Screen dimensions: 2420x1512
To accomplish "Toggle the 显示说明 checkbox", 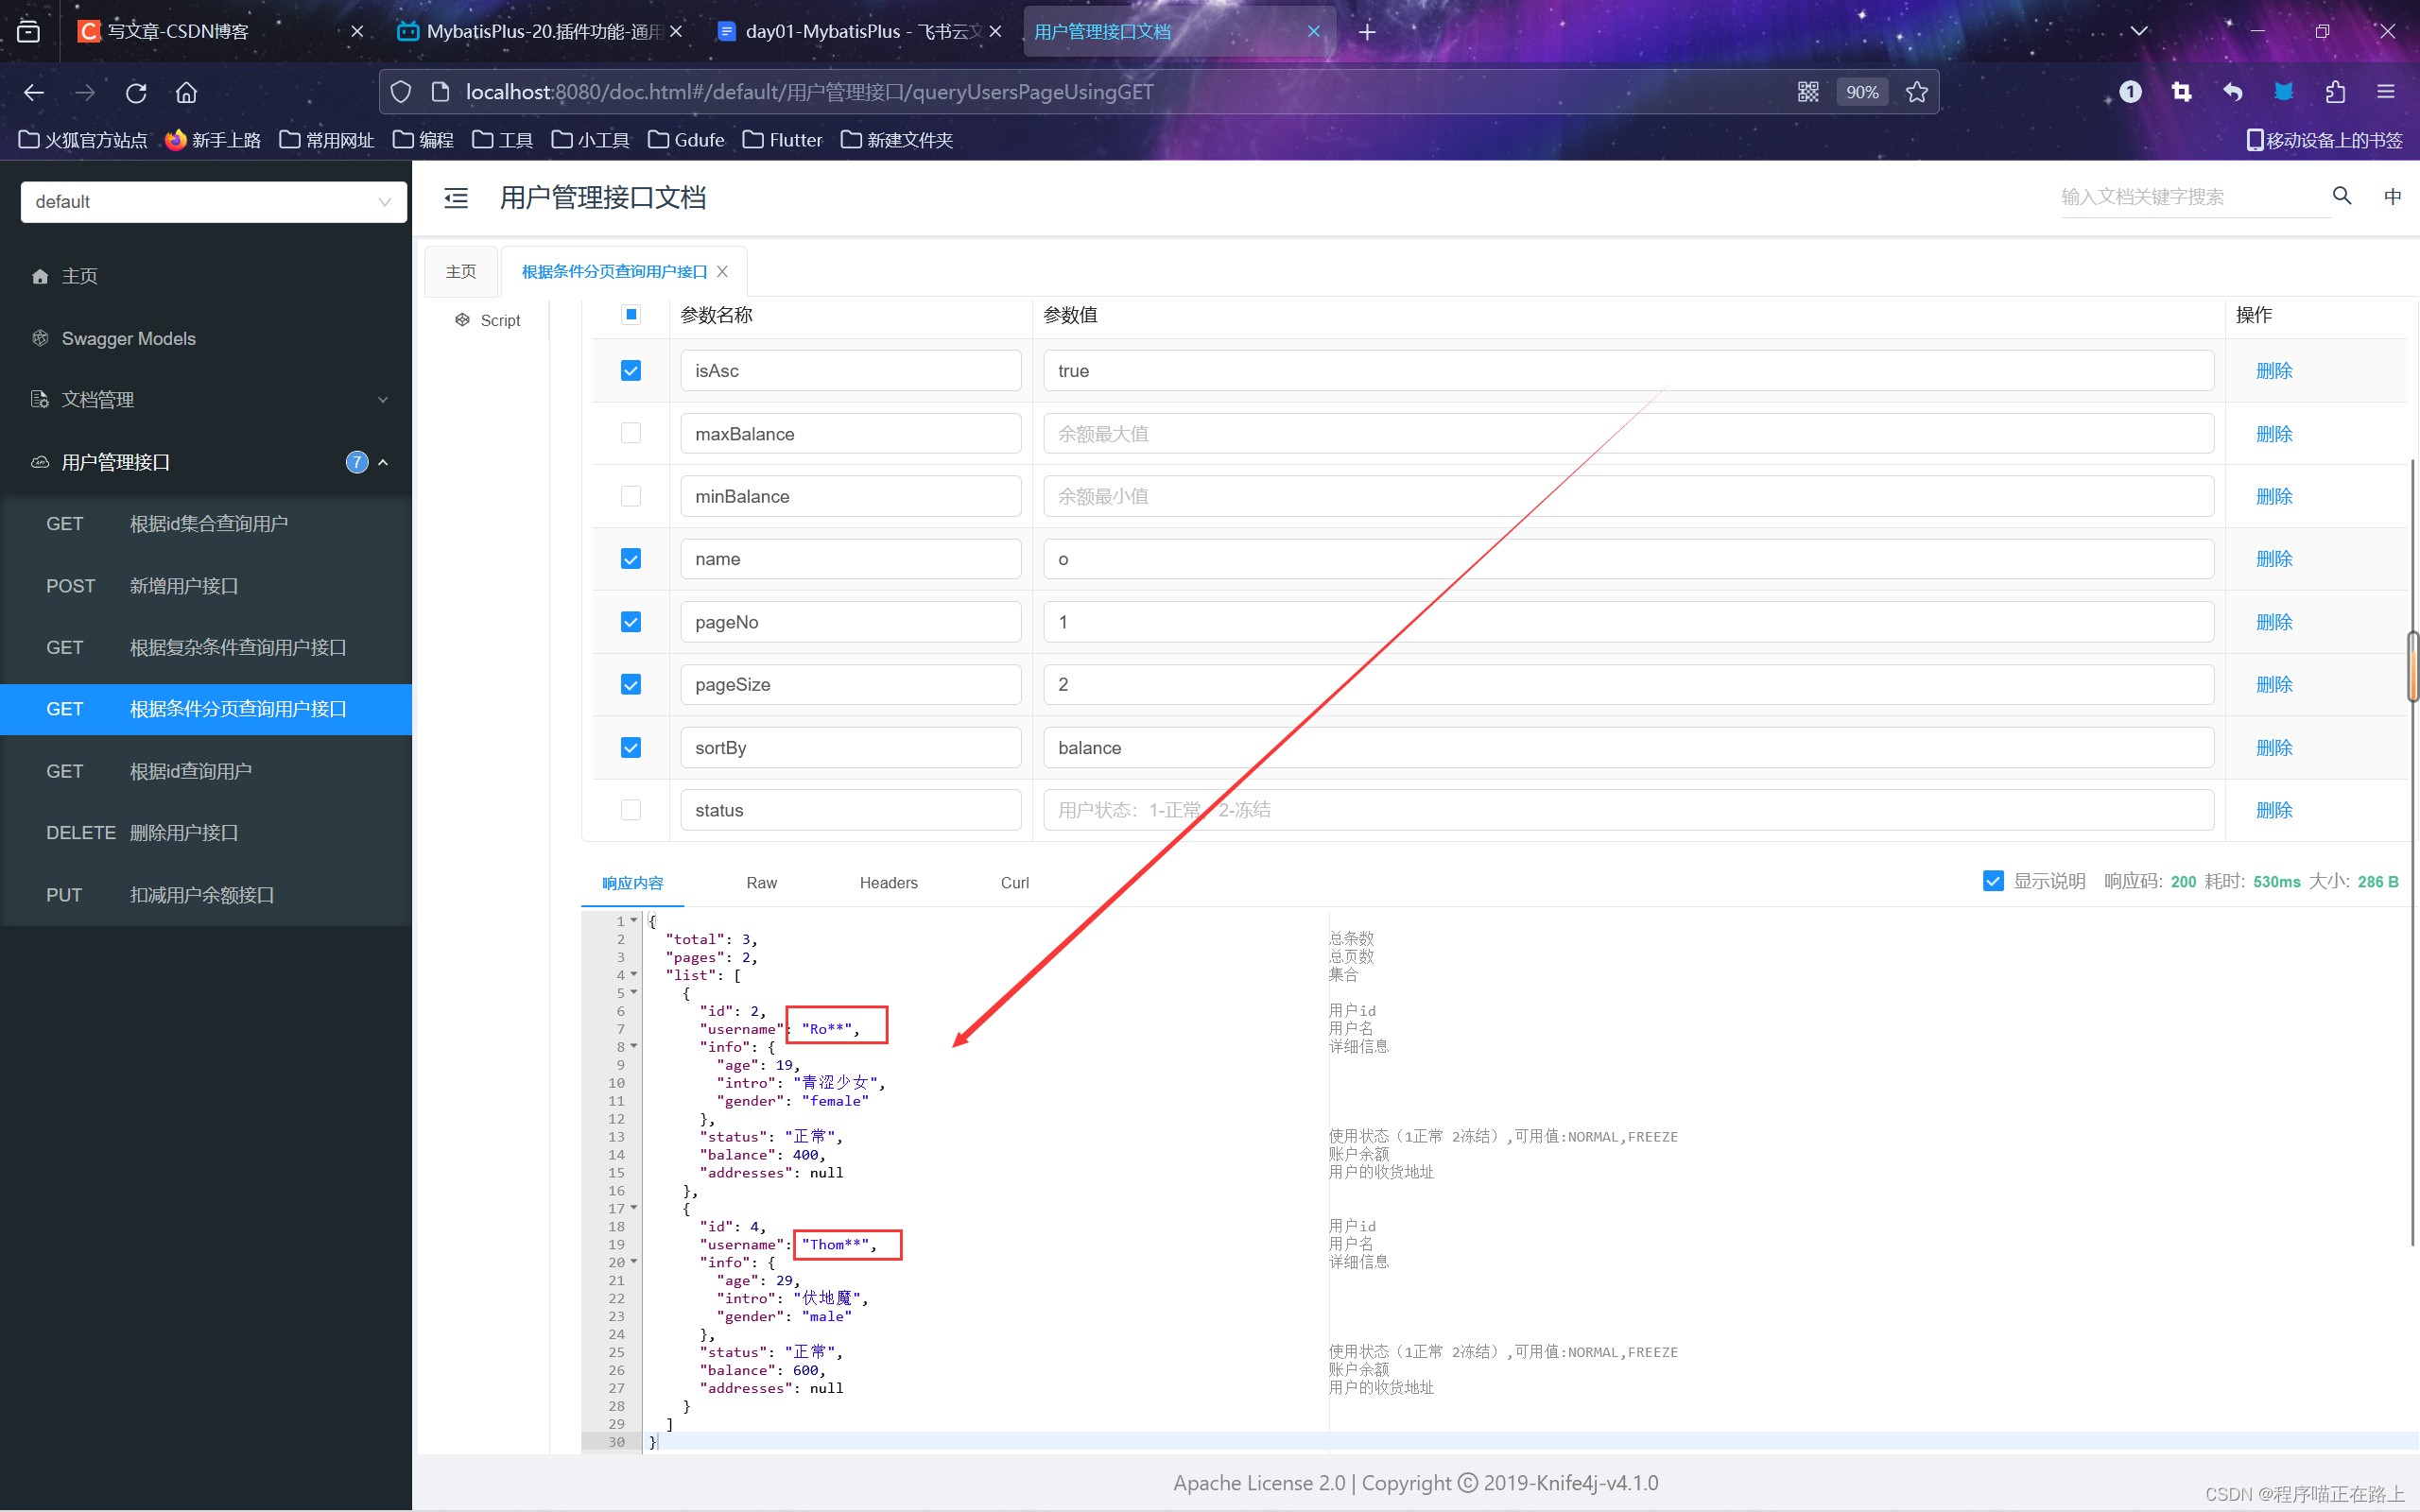I will [1992, 881].
